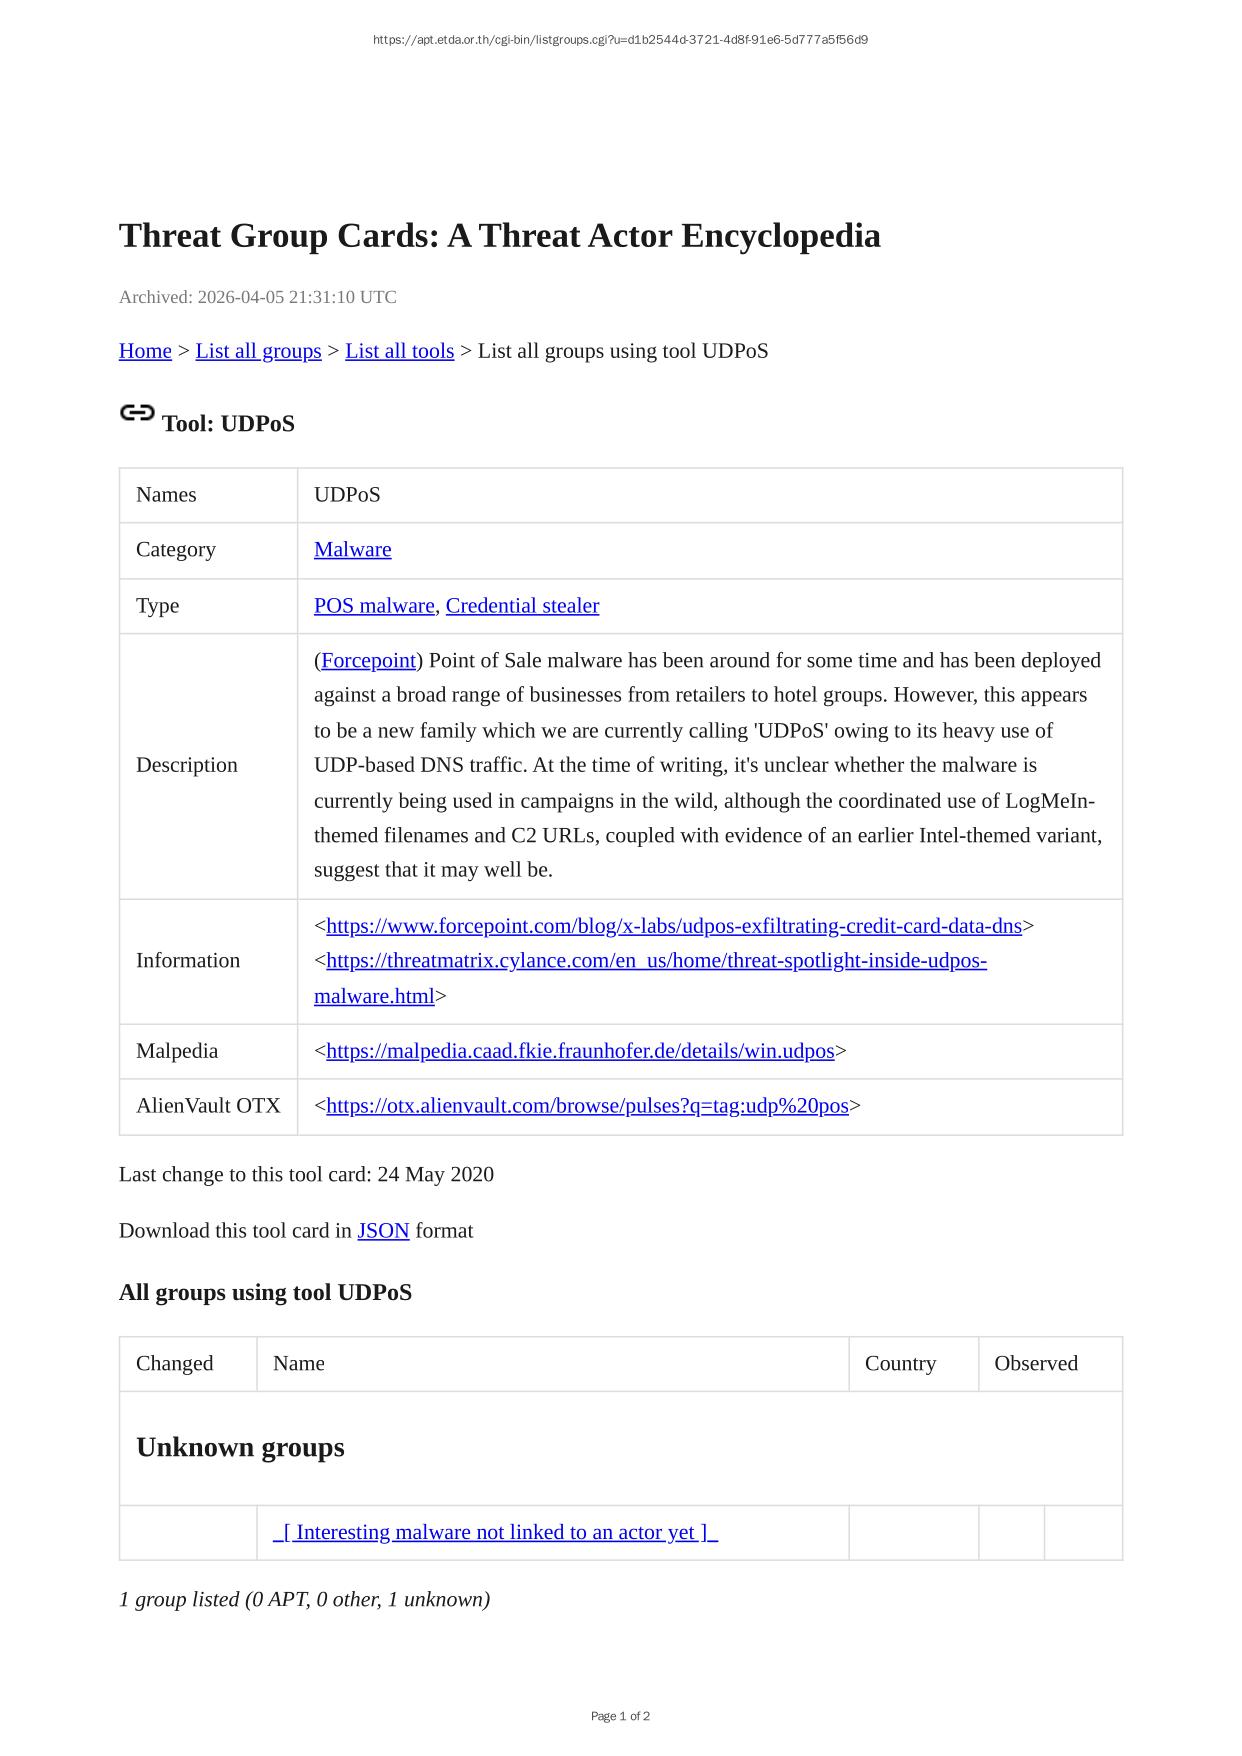Click the chain link icon beside Tool: UDPoS

[x=137, y=413]
